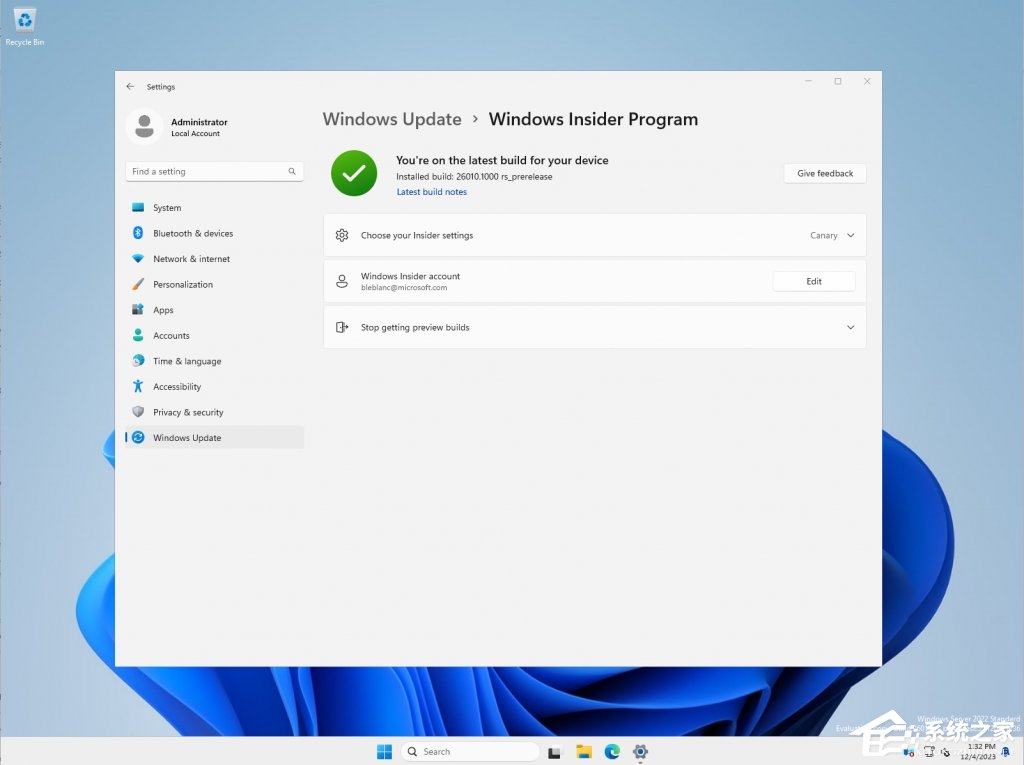
Task: Open Task View on the taskbar
Action: (555, 752)
